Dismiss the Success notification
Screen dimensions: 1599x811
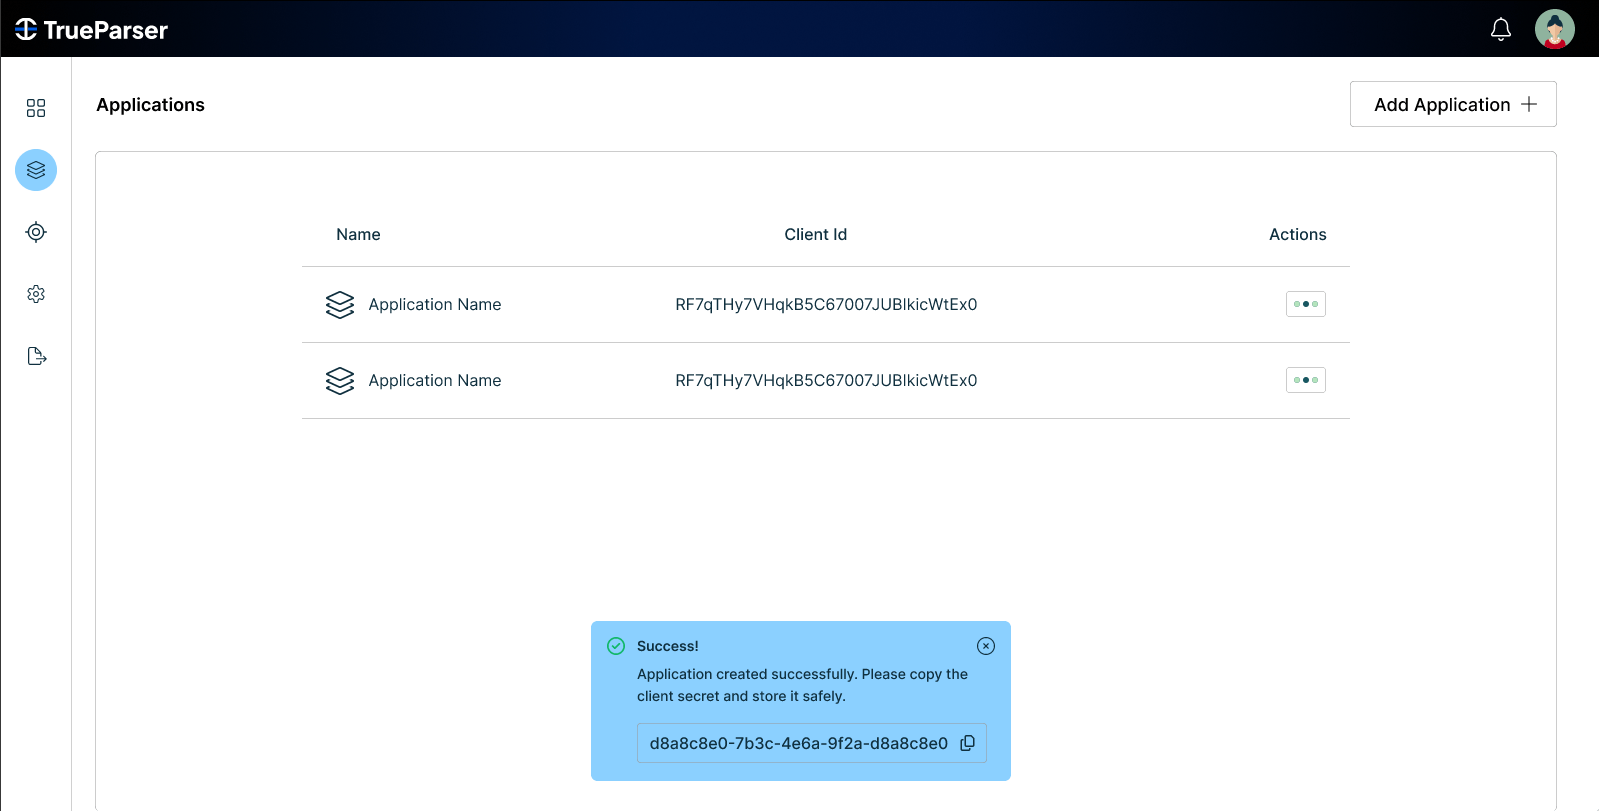point(986,646)
